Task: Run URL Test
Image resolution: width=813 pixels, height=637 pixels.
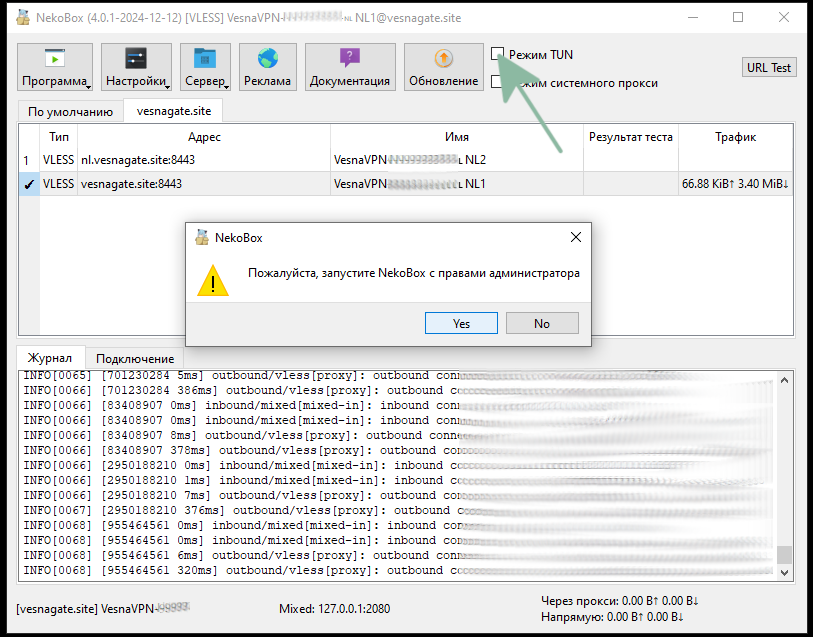Action: (x=768, y=66)
